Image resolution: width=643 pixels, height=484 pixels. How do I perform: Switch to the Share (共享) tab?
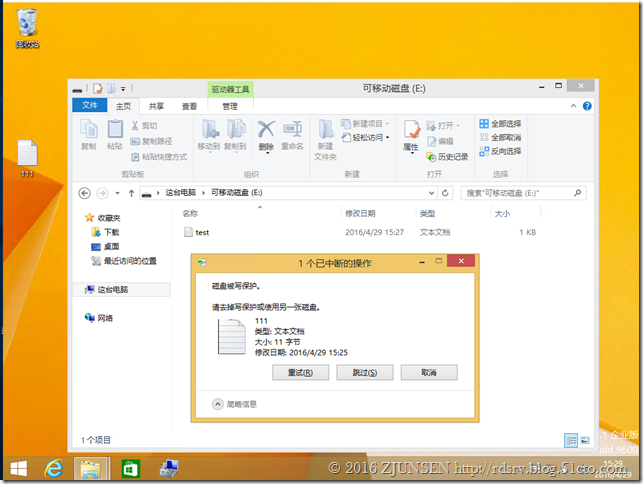(156, 106)
